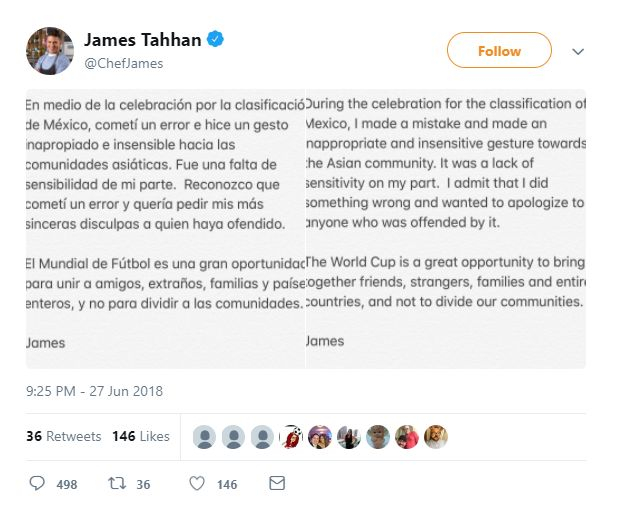The width and height of the screenshot is (621, 514).
Task: Click the third gray default liker avatar
Action: coord(262,436)
